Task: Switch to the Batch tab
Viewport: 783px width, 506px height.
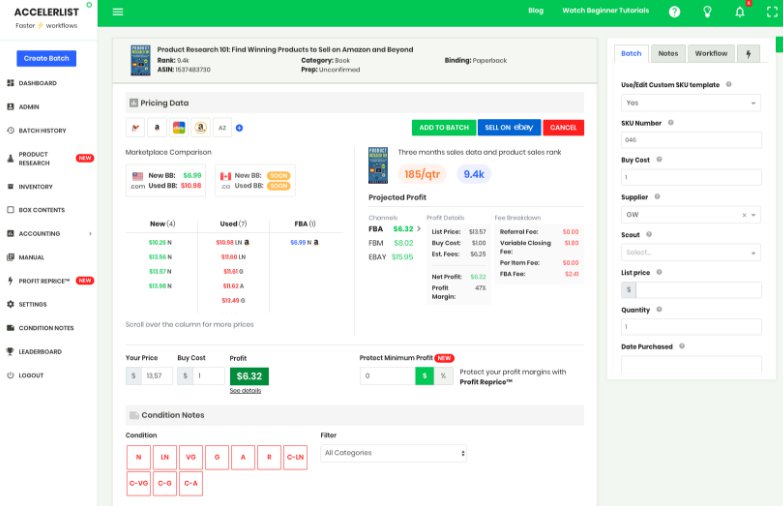Action: pos(631,53)
